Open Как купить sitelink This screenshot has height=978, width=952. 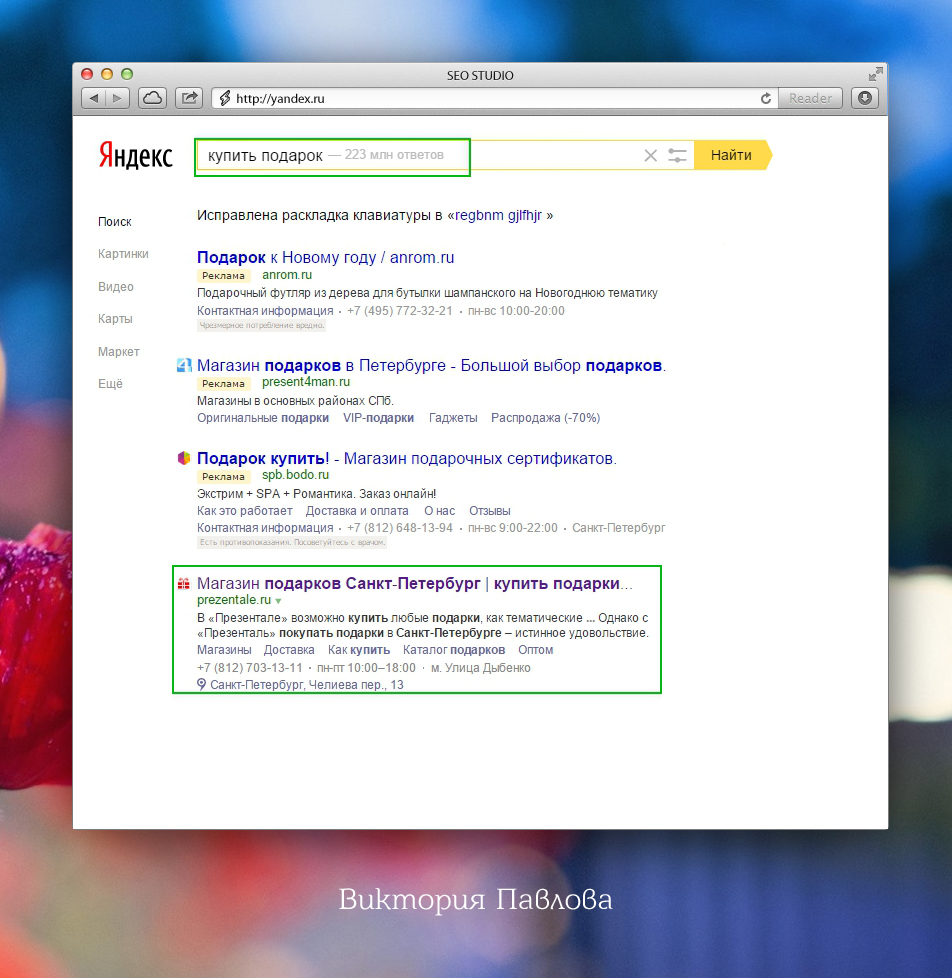359,650
